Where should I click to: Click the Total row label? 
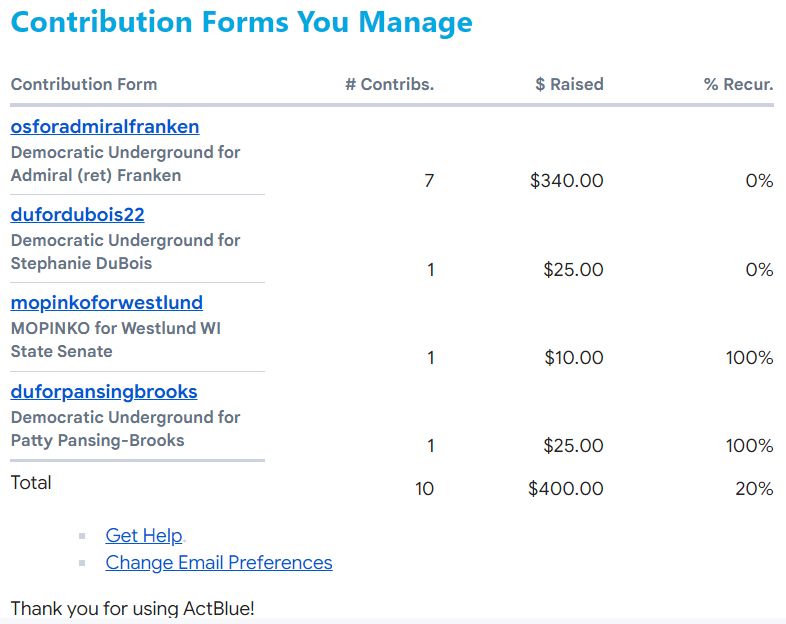coord(31,483)
